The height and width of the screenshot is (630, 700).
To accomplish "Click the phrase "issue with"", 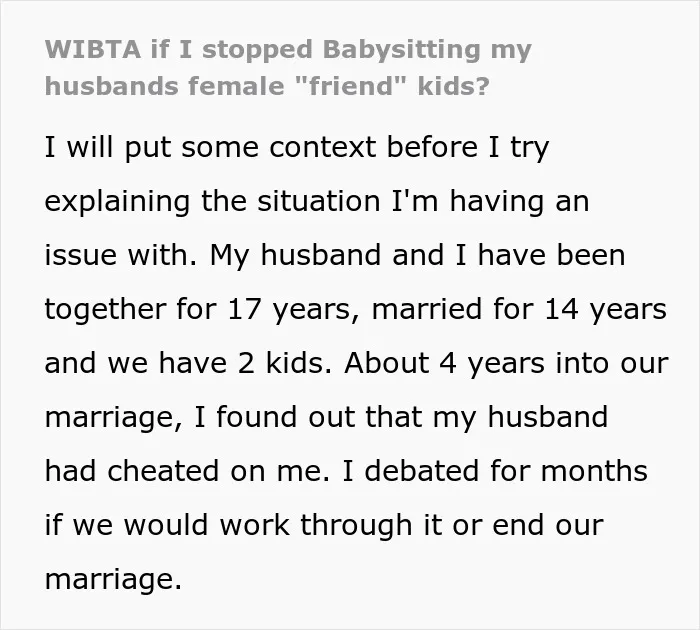I will [116, 256].
